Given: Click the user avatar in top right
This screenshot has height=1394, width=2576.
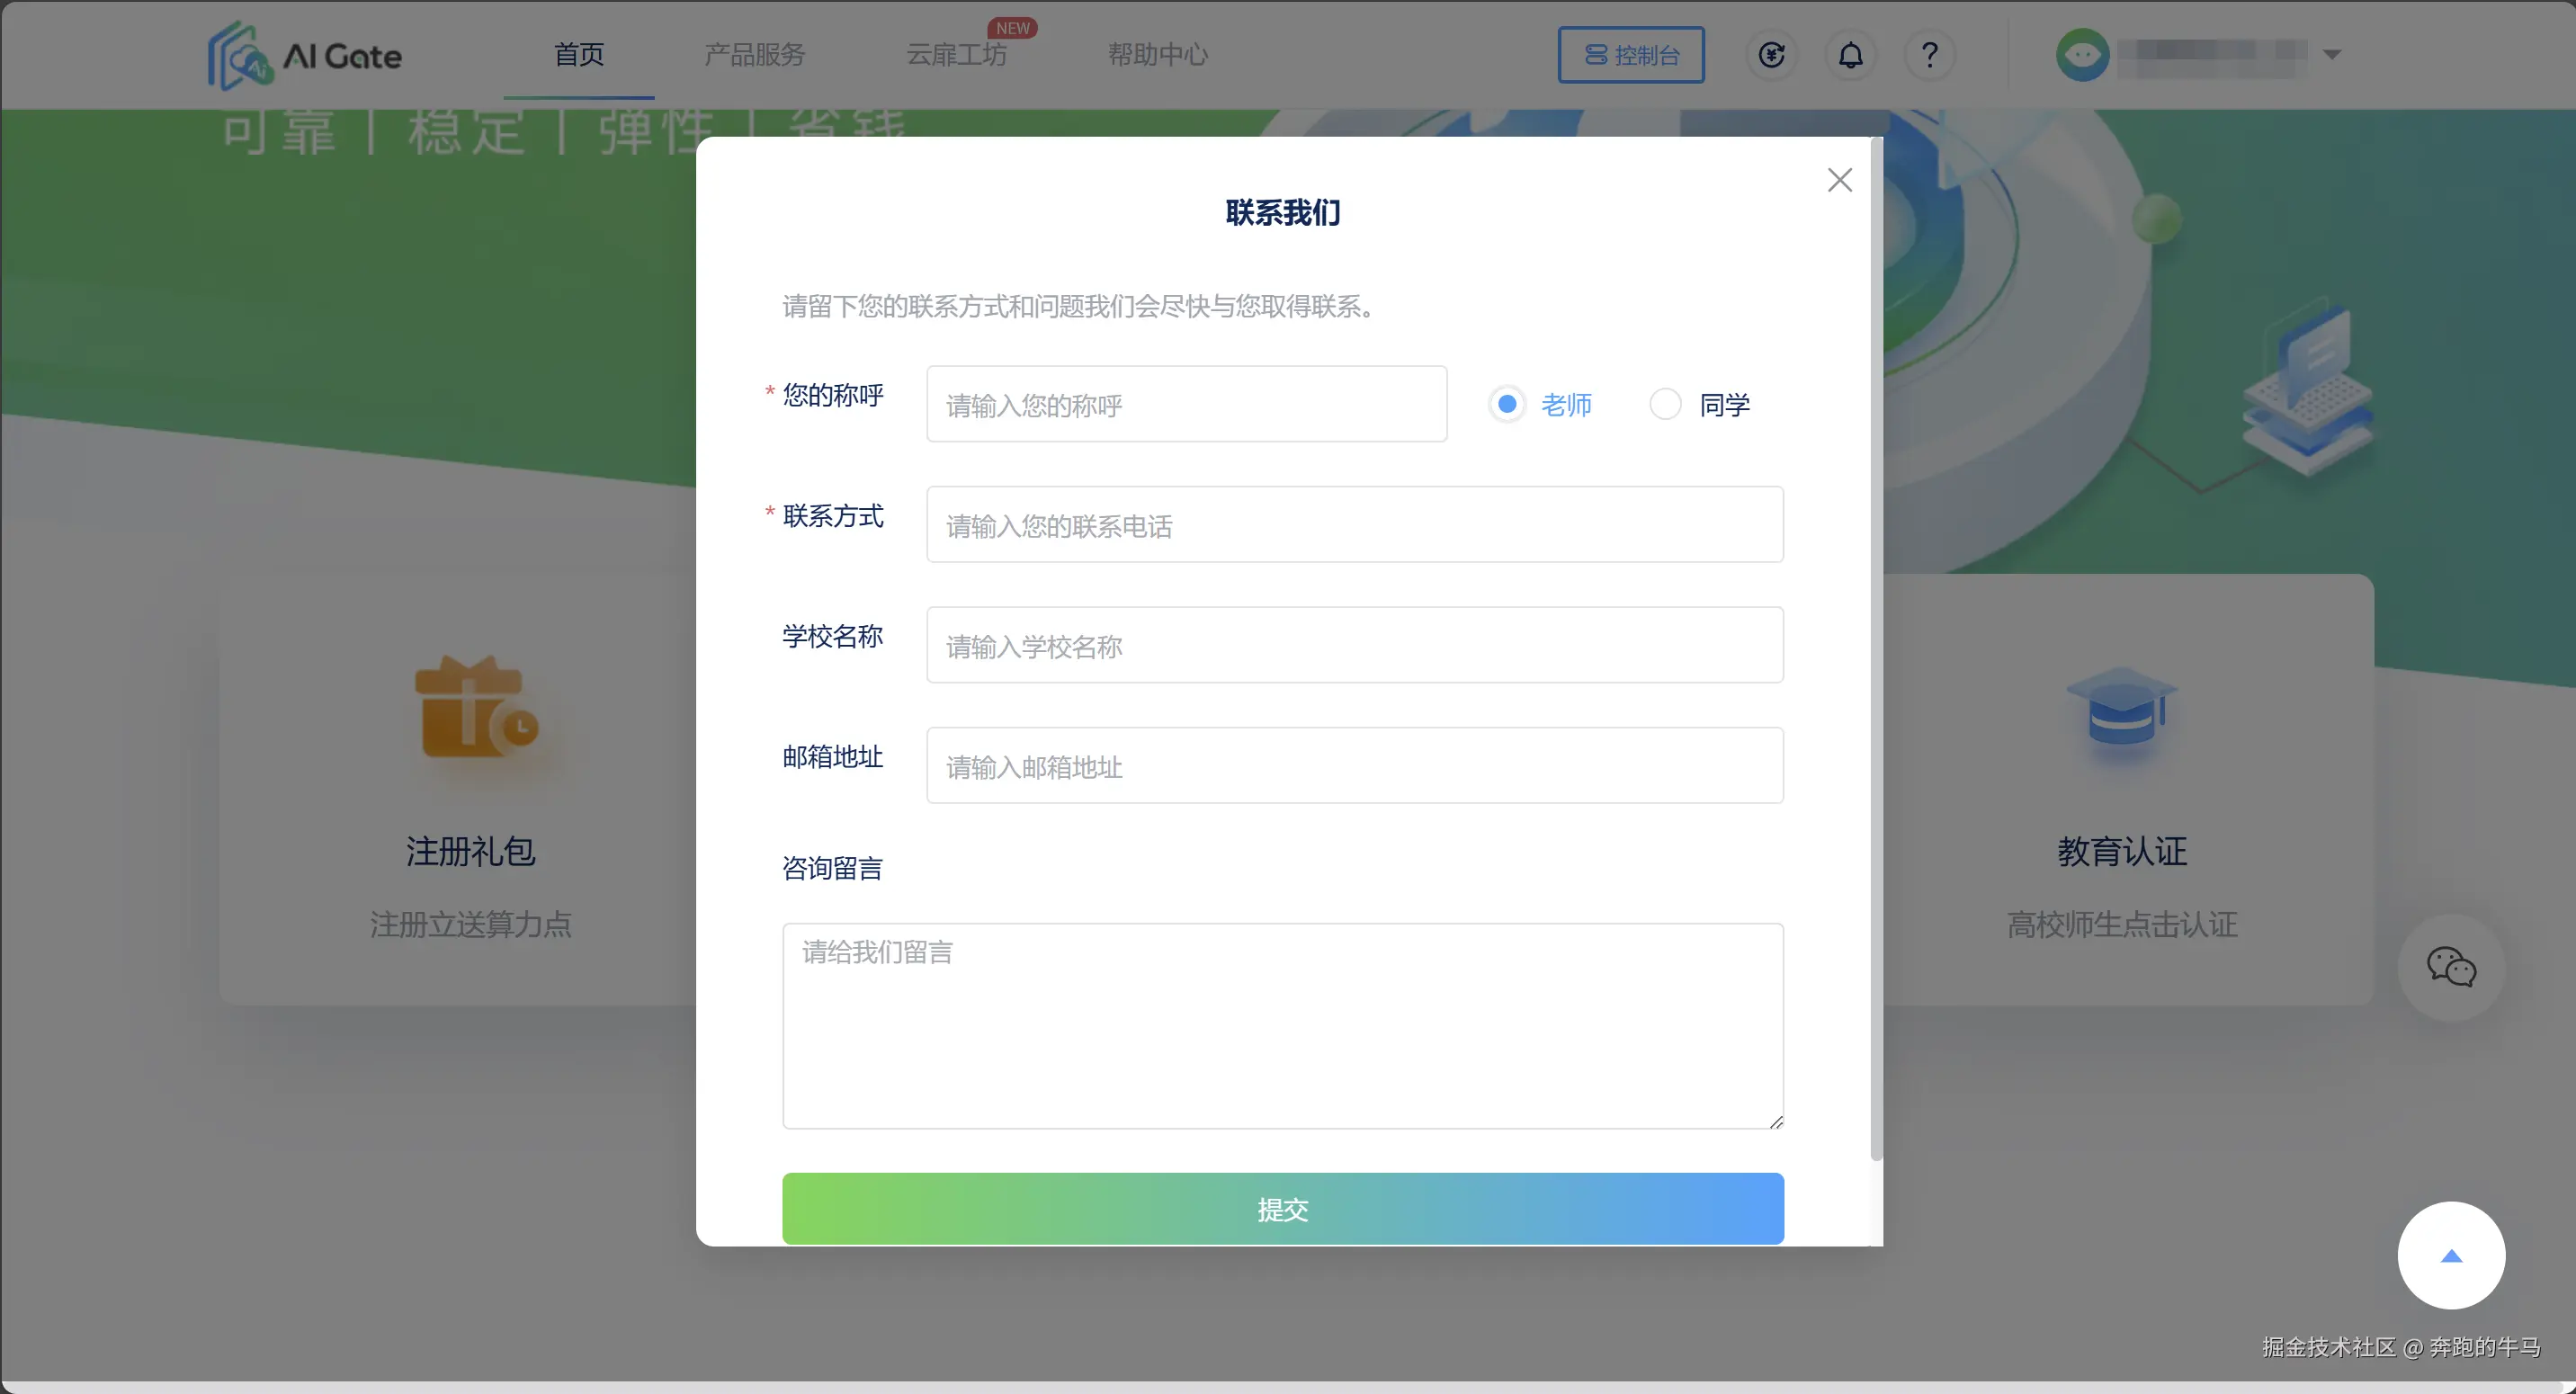Looking at the screenshot, I should pos(2086,55).
